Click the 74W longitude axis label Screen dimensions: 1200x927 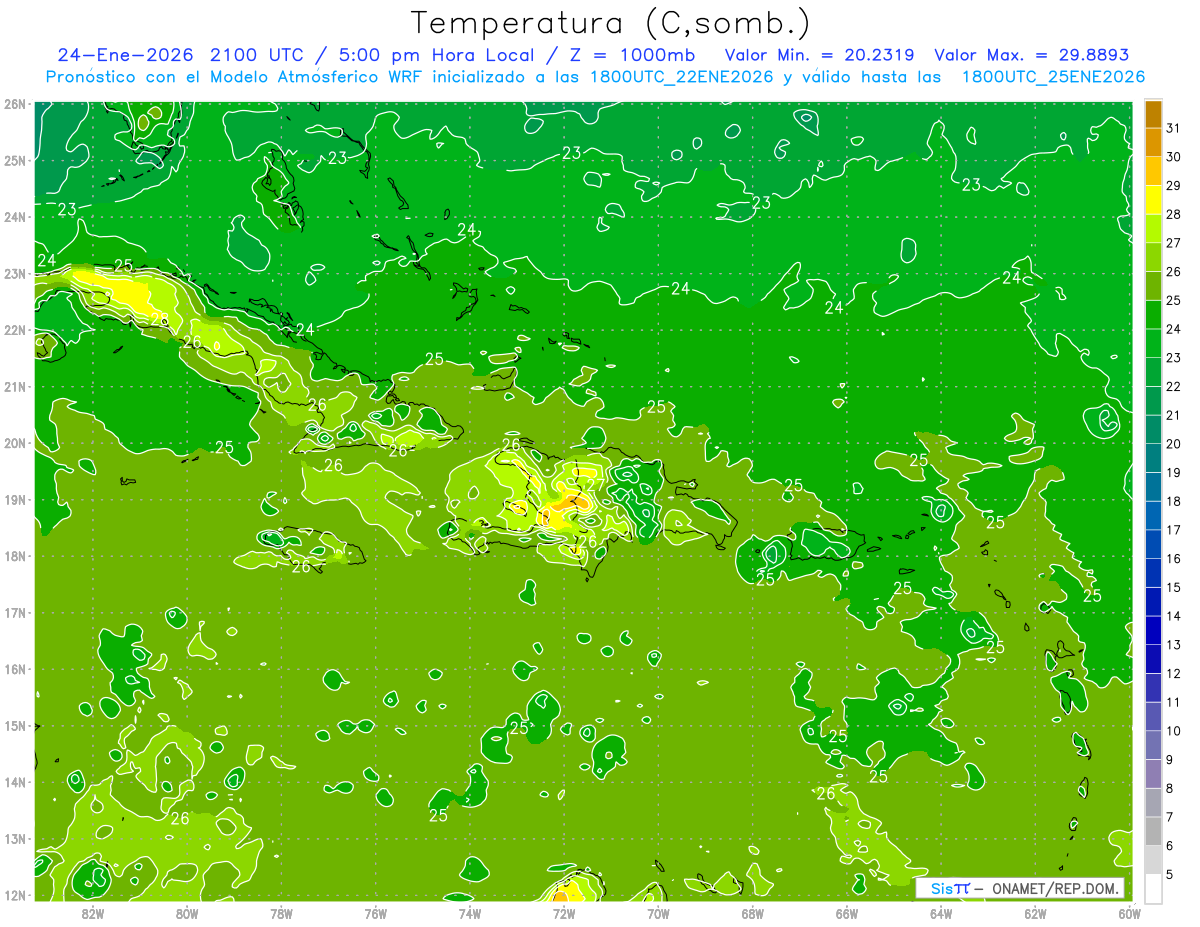469,913
